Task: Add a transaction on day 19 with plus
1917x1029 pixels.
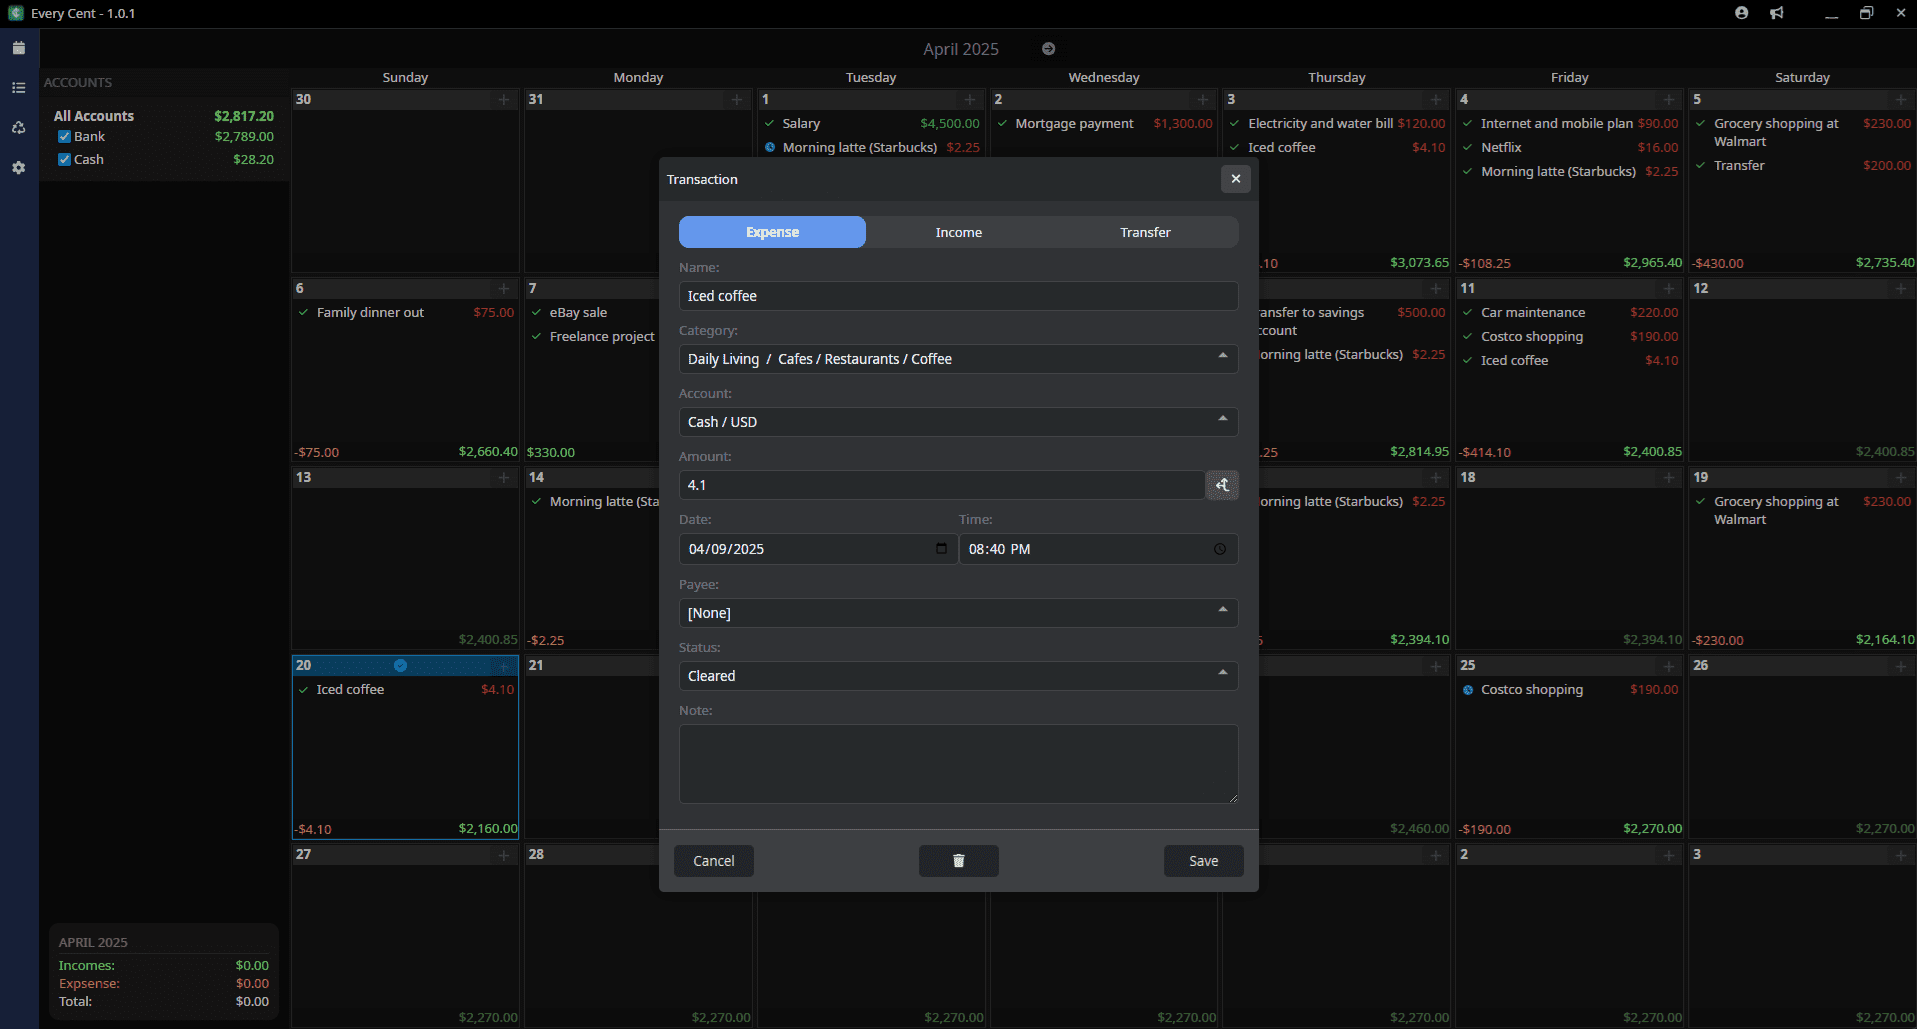Action: tap(1901, 478)
